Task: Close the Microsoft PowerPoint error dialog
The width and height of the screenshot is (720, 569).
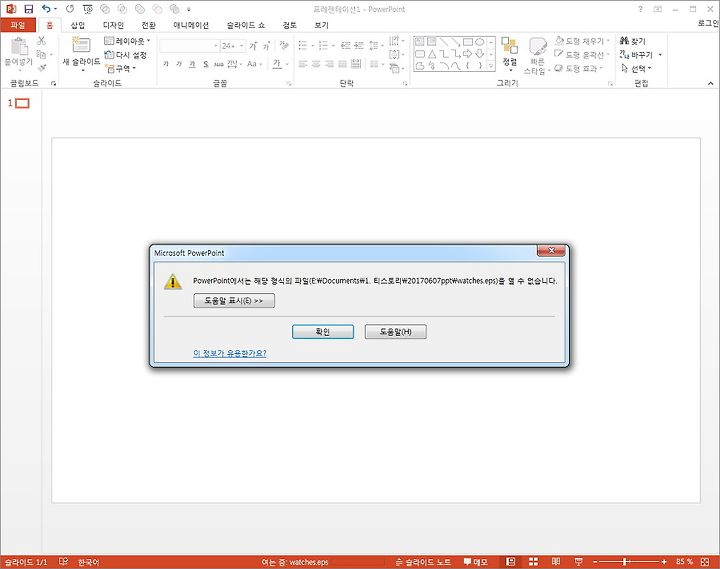Action: [551, 250]
